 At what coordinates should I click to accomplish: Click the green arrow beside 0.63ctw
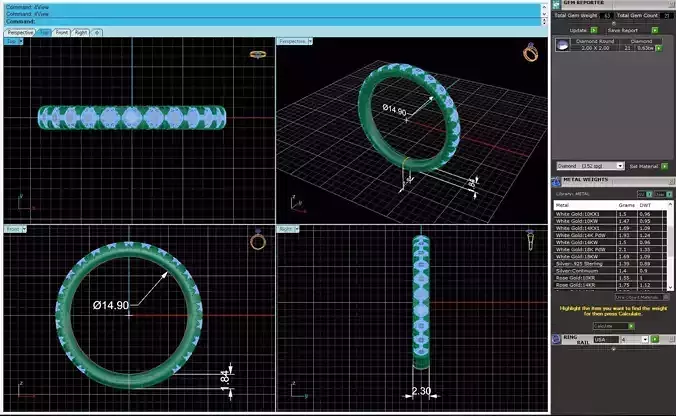point(659,48)
